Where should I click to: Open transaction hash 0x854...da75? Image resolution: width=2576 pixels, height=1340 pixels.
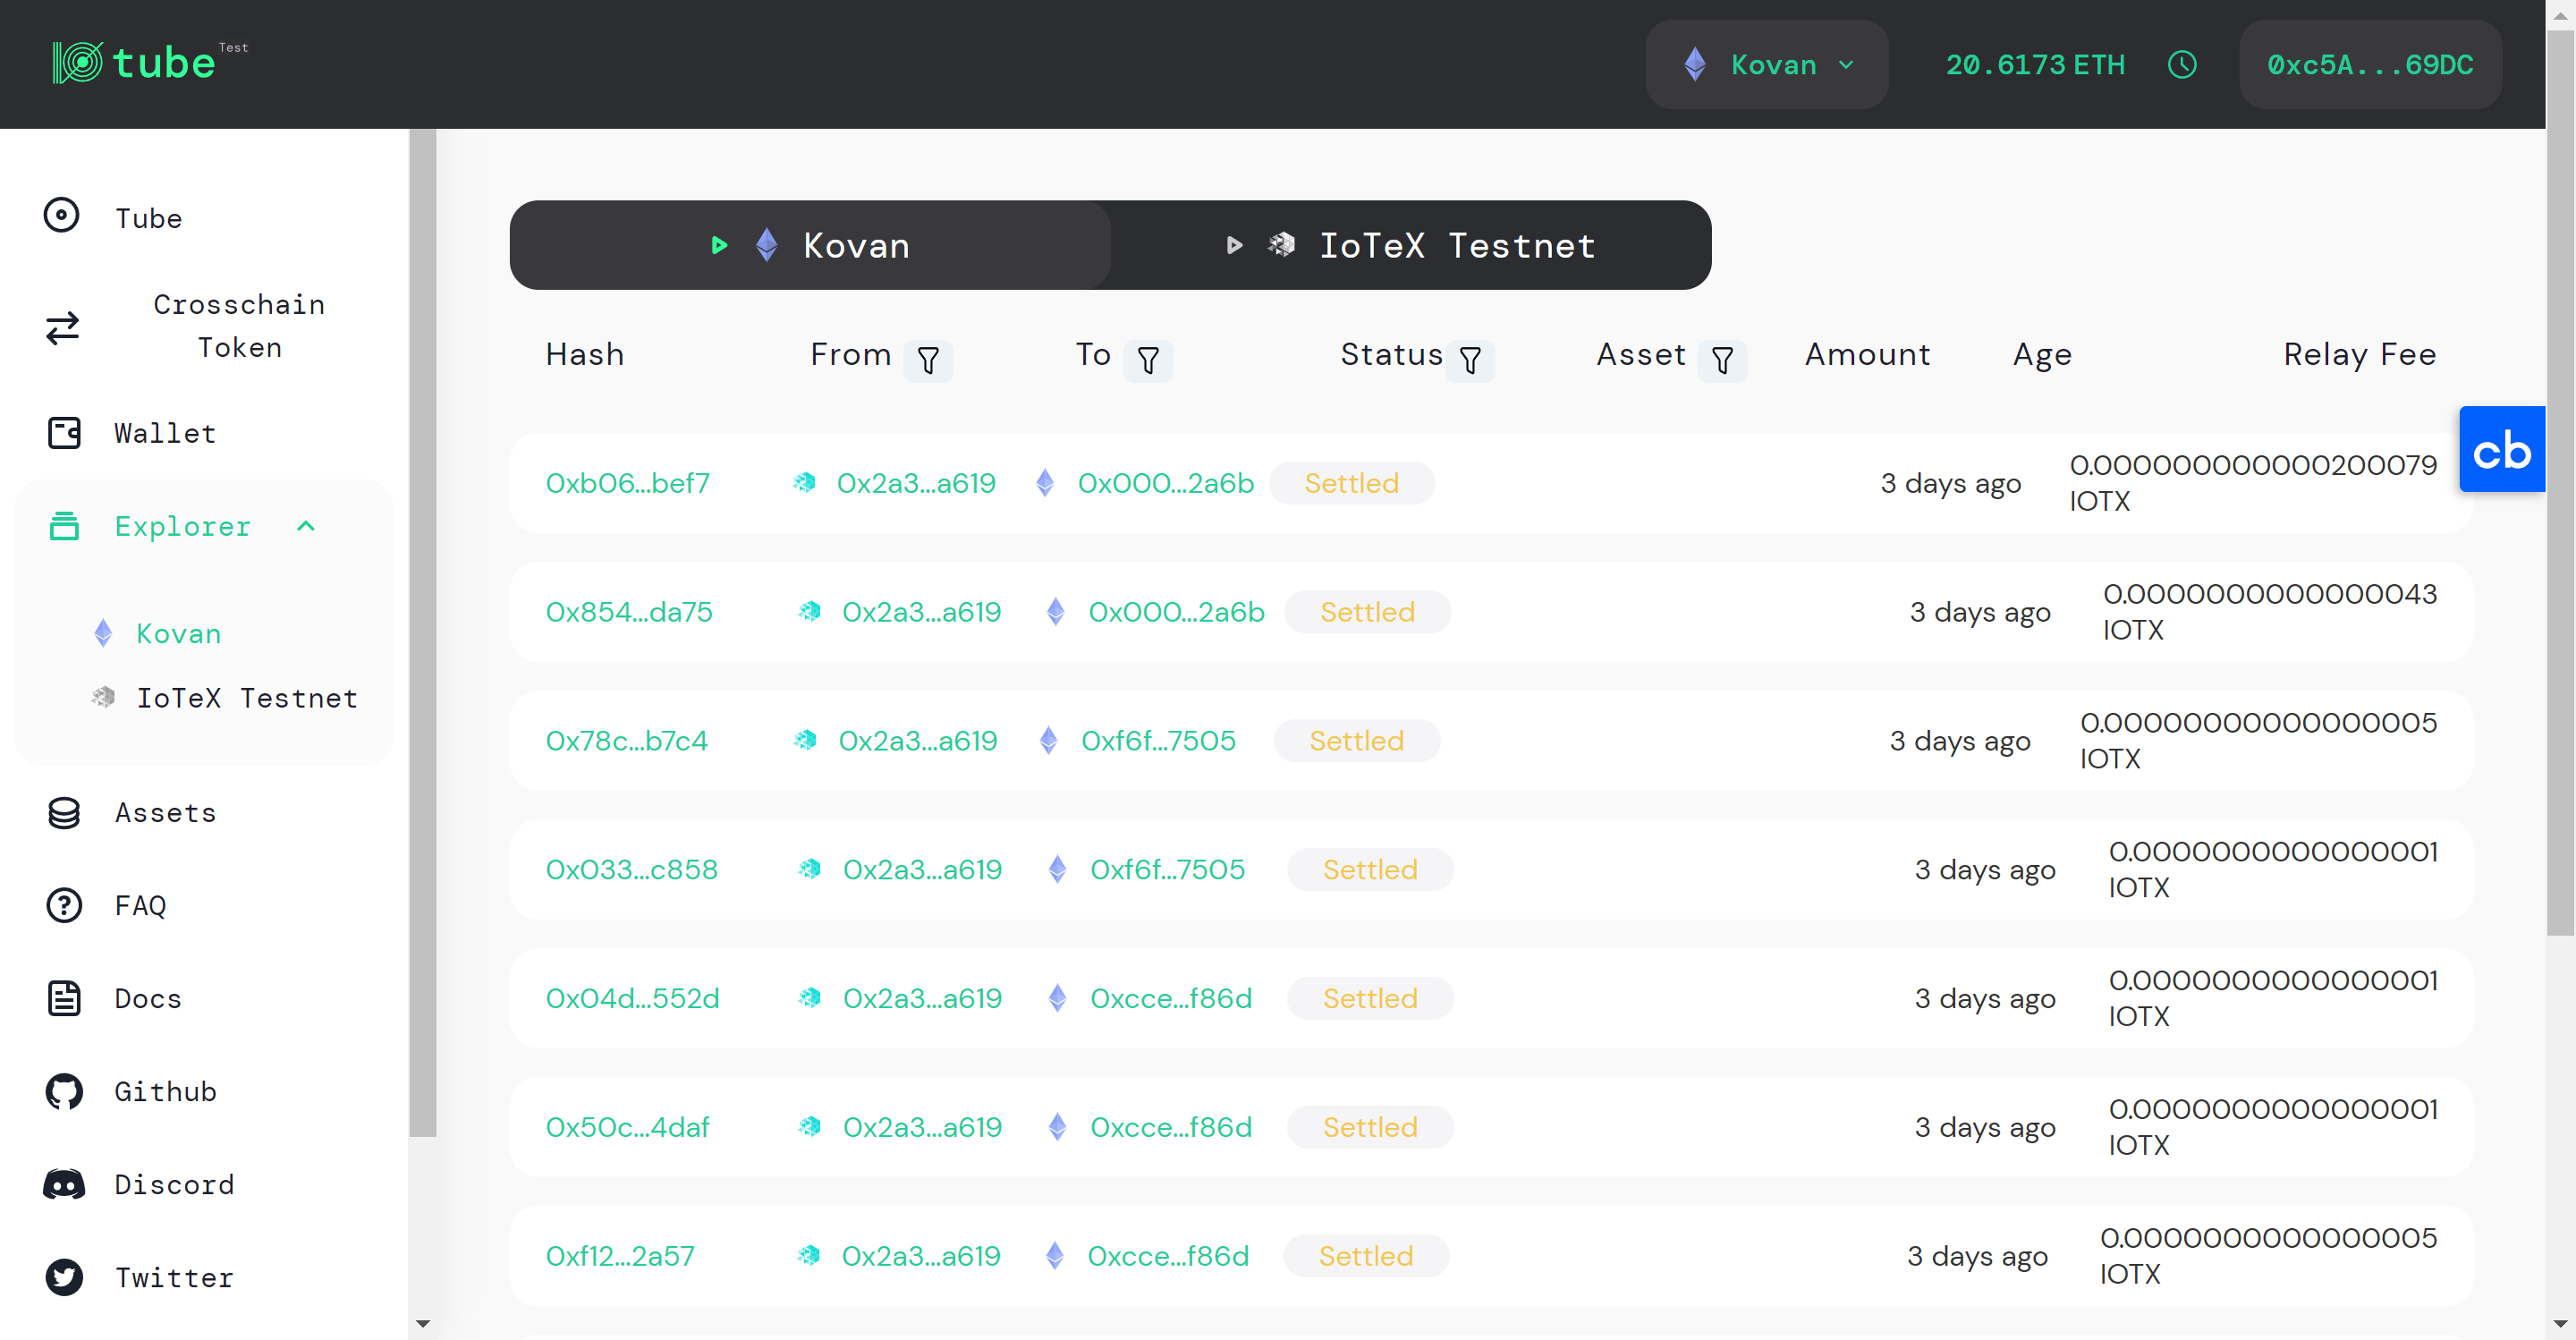coord(629,611)
